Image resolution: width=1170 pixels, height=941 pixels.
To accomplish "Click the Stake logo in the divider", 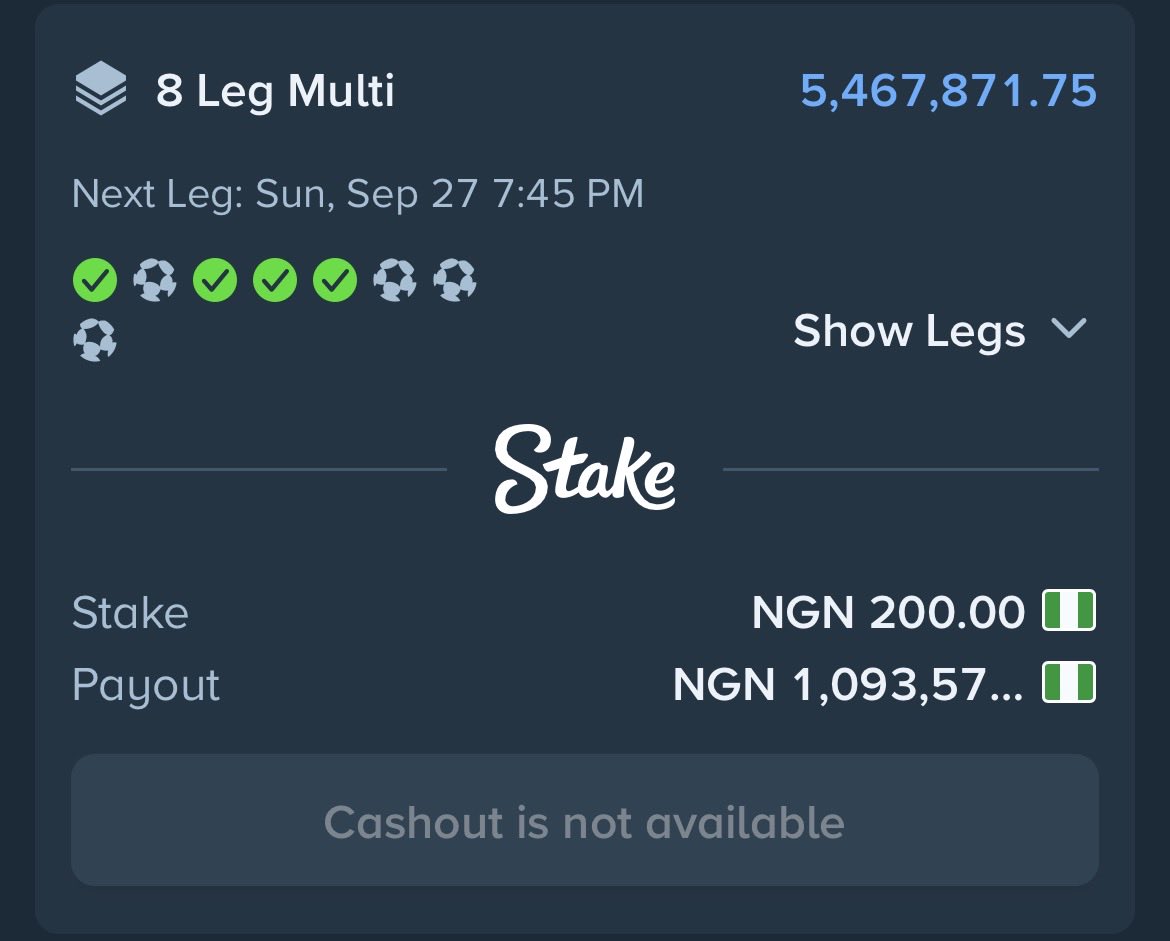I will (x=585, y=469).
